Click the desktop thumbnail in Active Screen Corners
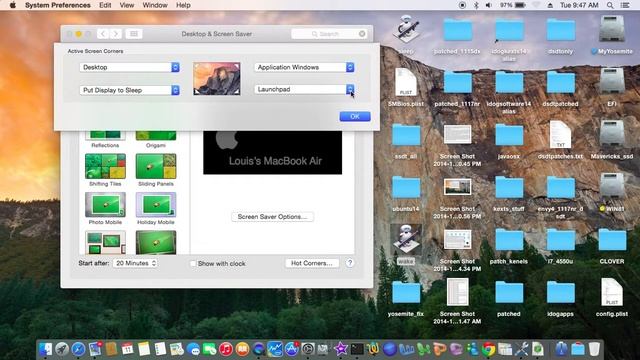Screen dimensions: 640x360 [x=217, y=78]
